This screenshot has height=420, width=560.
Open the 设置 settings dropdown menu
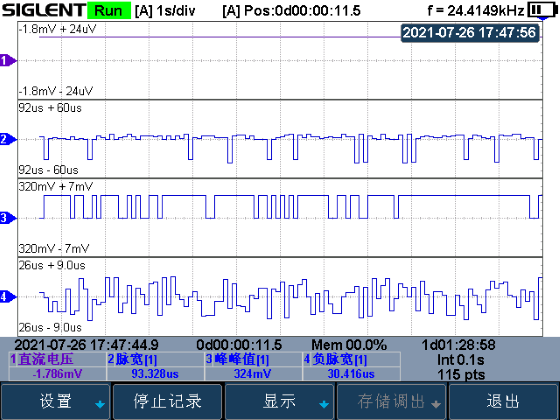pos(56,401)
